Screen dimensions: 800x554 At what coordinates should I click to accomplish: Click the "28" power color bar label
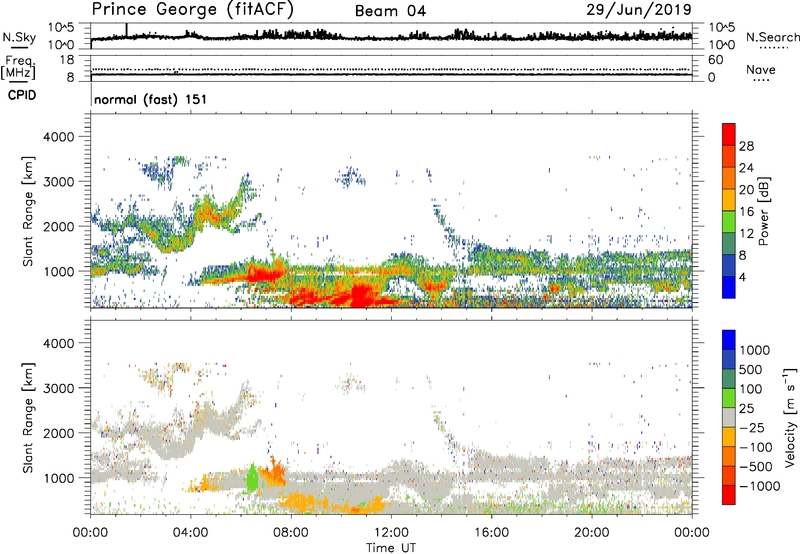pos(746,146)
